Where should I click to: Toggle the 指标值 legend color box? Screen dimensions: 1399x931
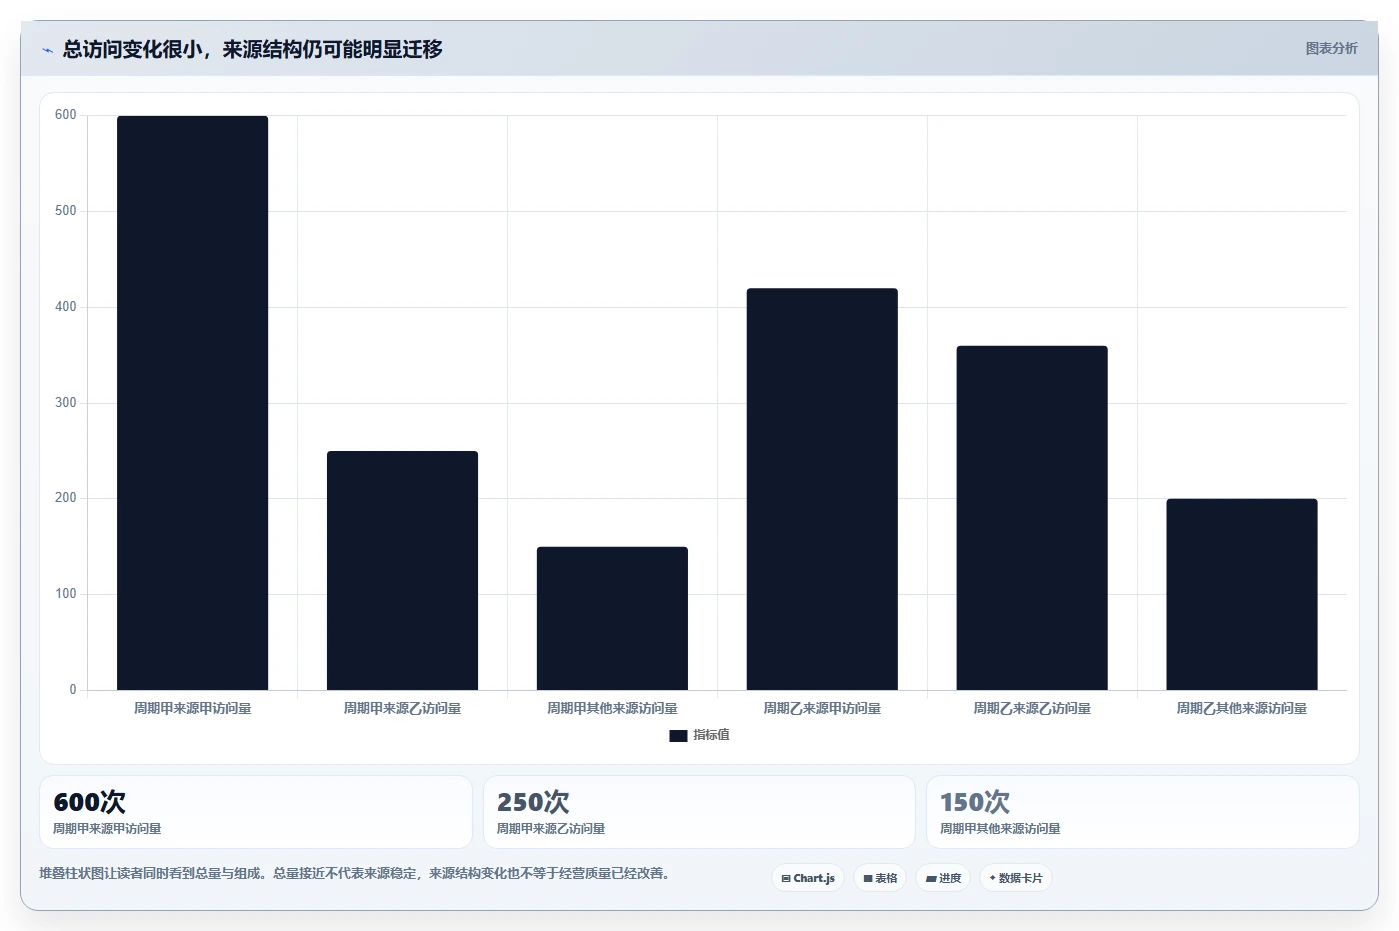click(x=678, y=736)
